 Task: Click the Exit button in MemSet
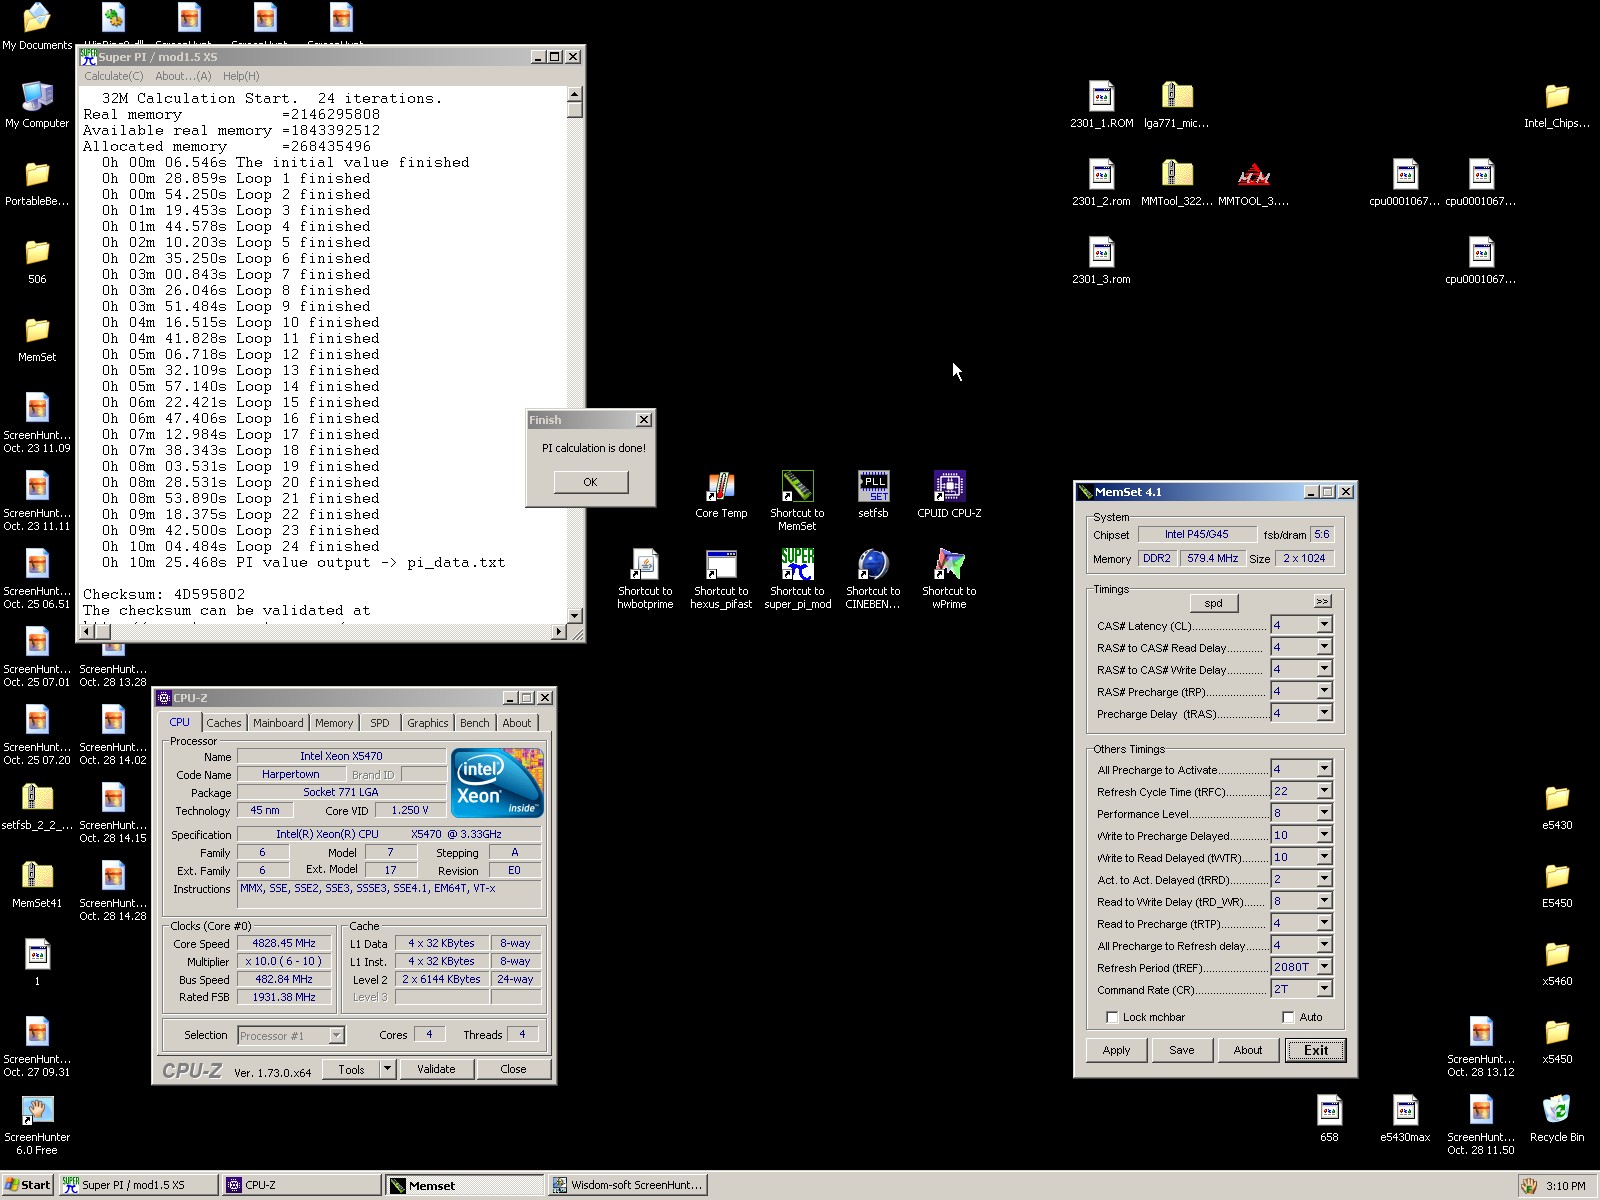click(x=1316, y=1050)
